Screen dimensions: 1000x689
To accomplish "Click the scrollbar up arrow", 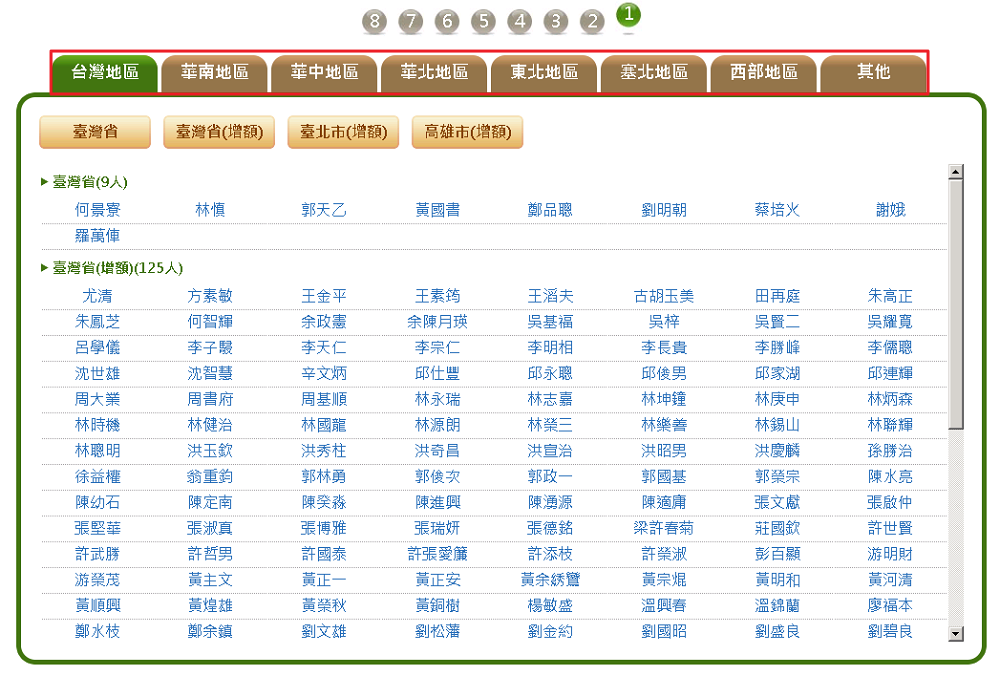I will (955, 172).
